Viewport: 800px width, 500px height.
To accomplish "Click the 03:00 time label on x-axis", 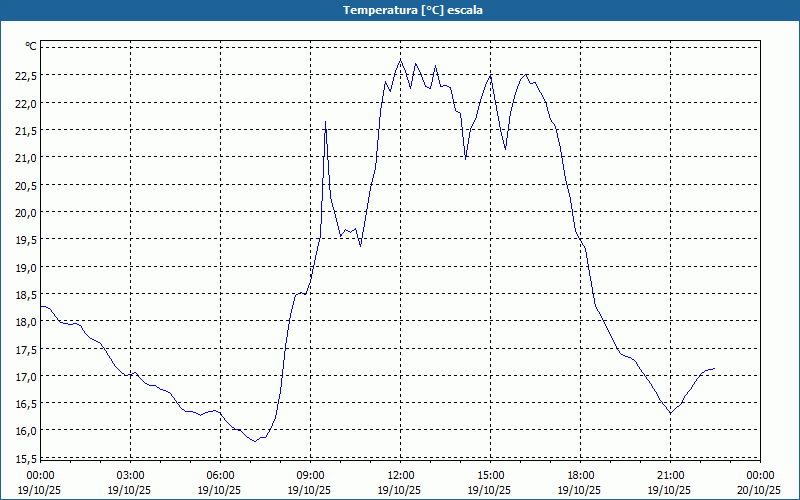I will (130, 475).
